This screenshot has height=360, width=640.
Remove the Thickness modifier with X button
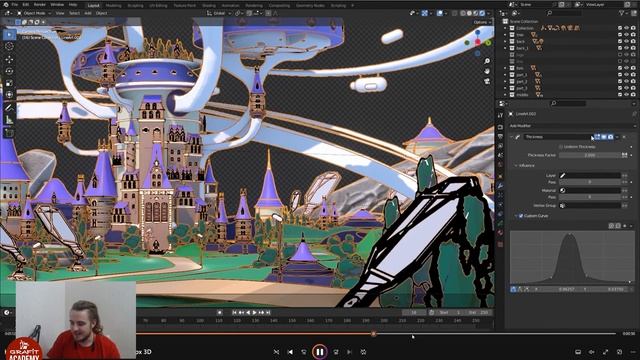(x=624, y=137)
